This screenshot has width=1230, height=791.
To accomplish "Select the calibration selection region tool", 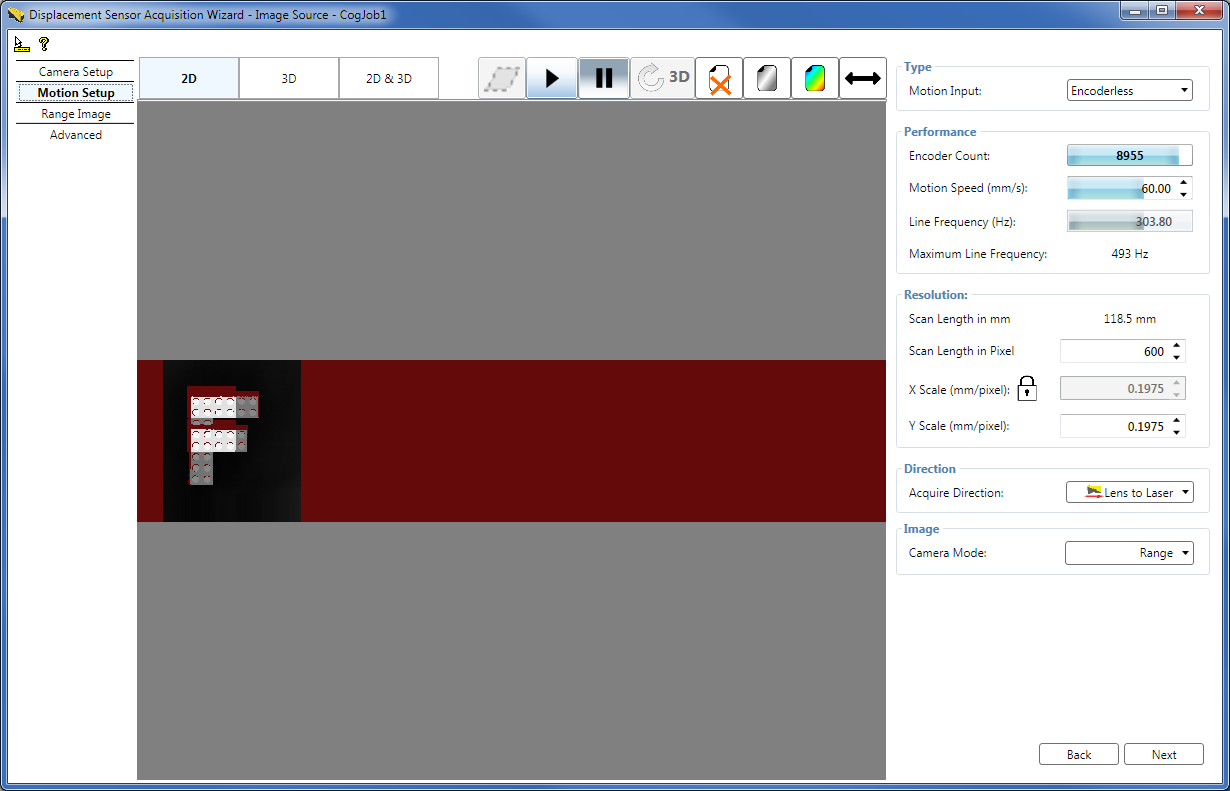I will pos(501,77).
